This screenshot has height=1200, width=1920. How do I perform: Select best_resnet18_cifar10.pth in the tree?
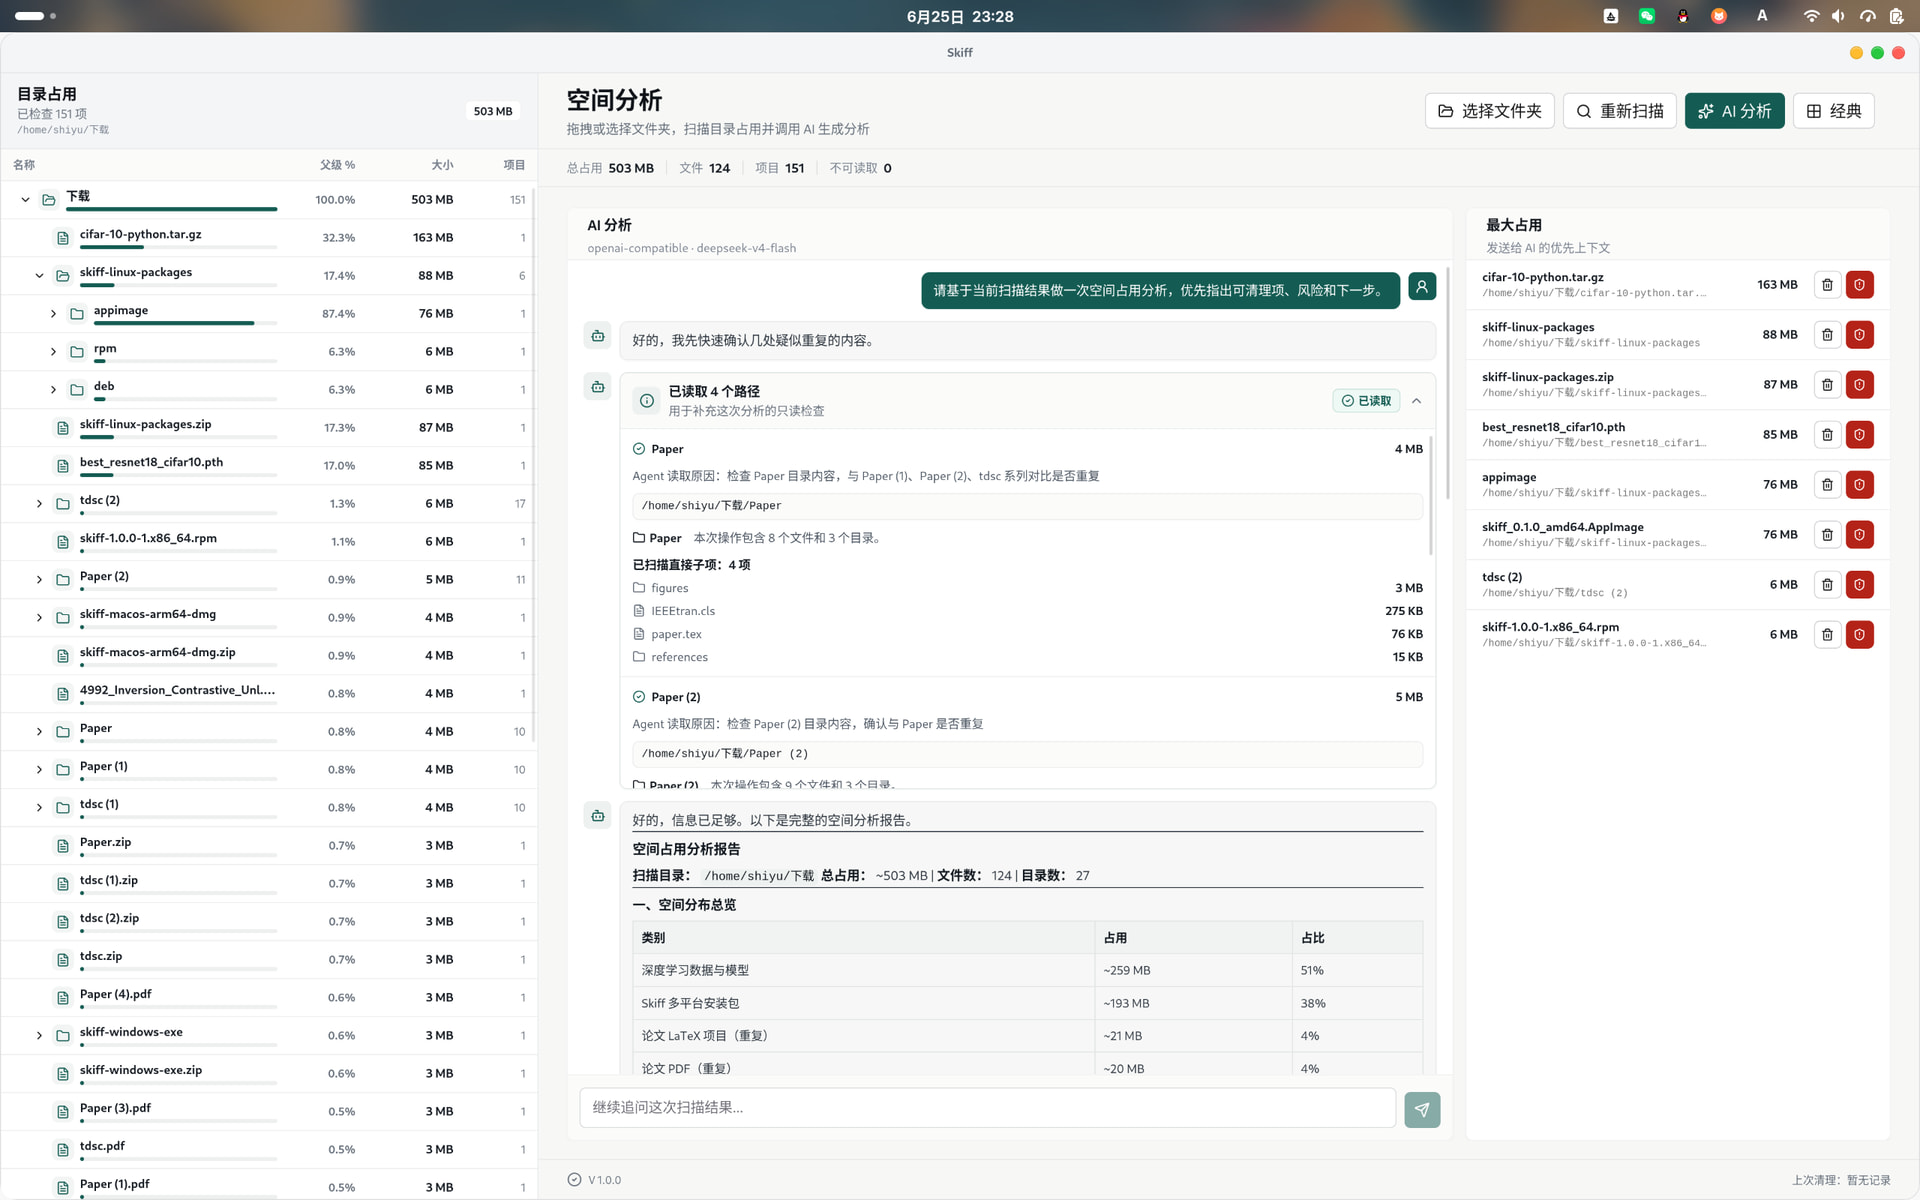268,466
